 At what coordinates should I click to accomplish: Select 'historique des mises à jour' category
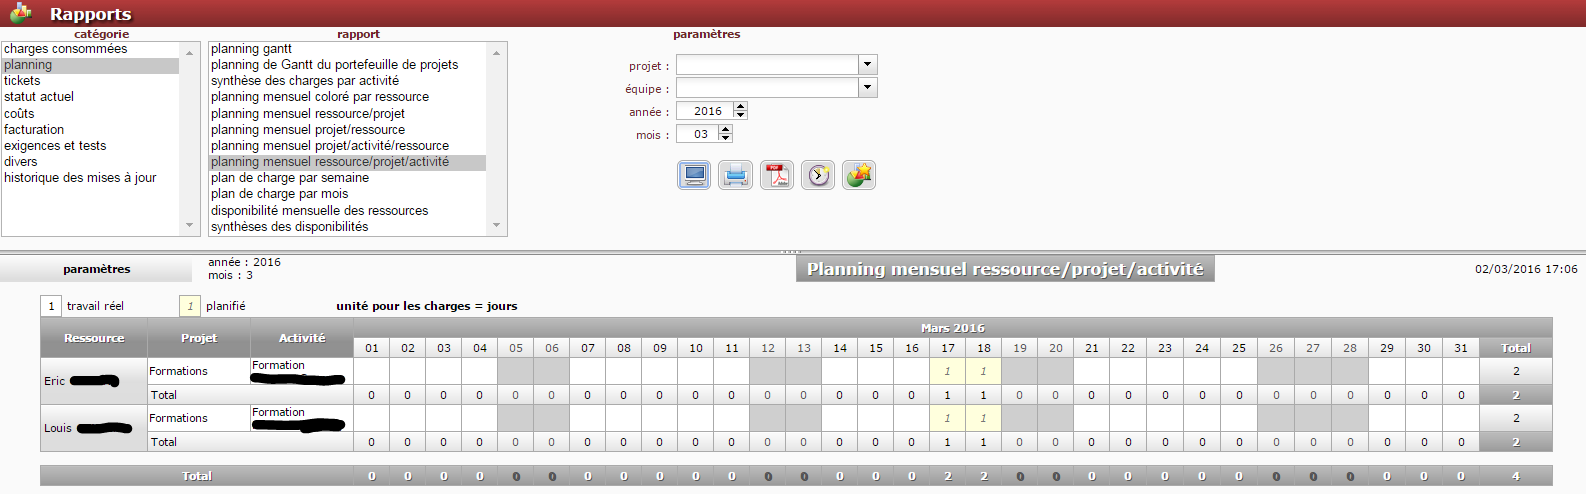coord(90,178)
